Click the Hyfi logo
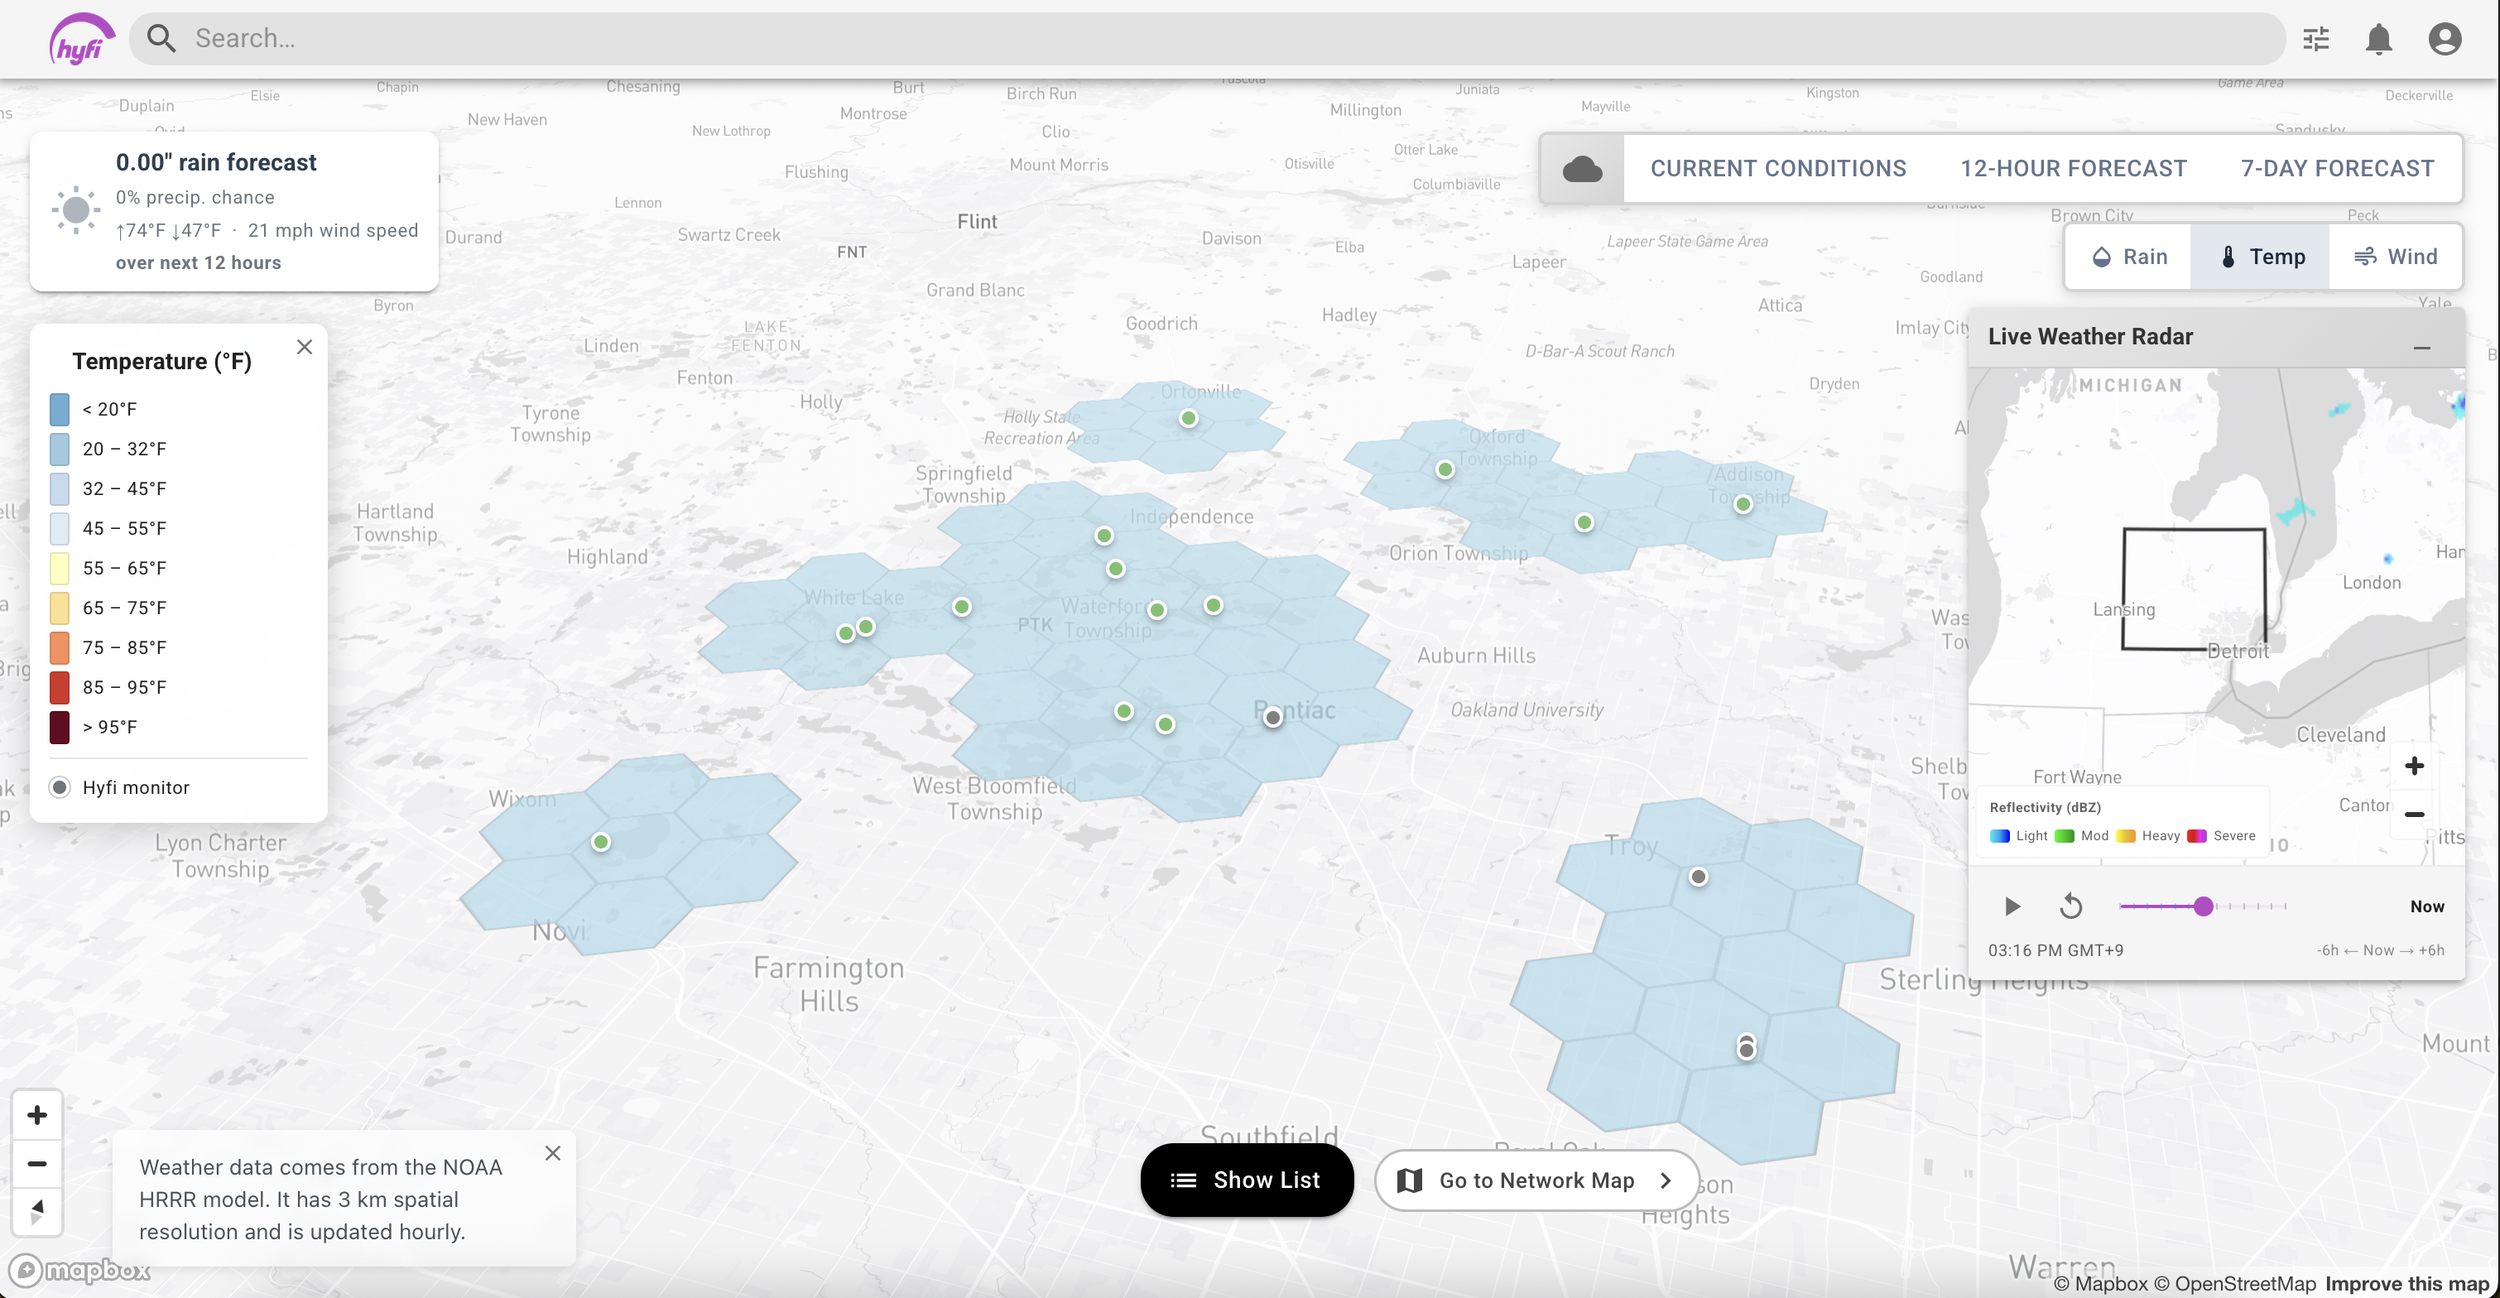Image resolution: width=2500 pixels, height=1298 pixels. click(81, 40)
